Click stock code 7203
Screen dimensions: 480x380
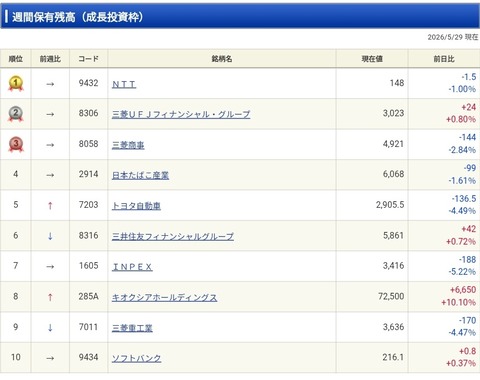(x=88, y=205)
